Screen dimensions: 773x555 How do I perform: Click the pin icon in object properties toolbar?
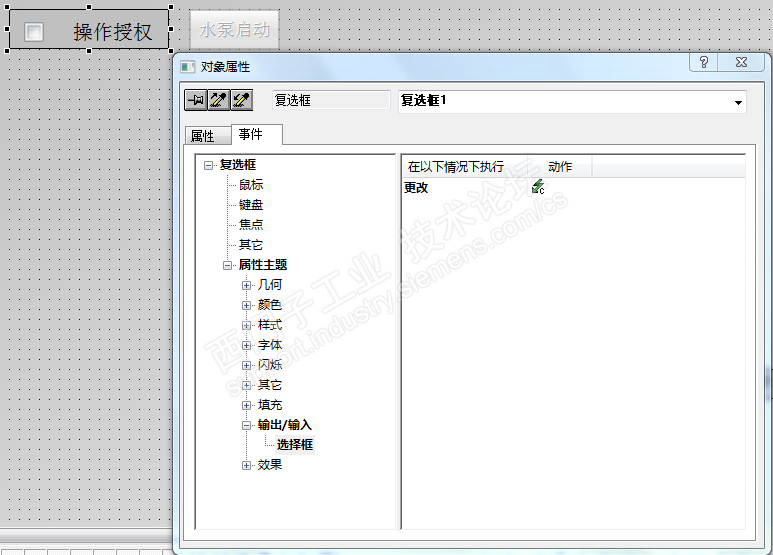[195, 100]
